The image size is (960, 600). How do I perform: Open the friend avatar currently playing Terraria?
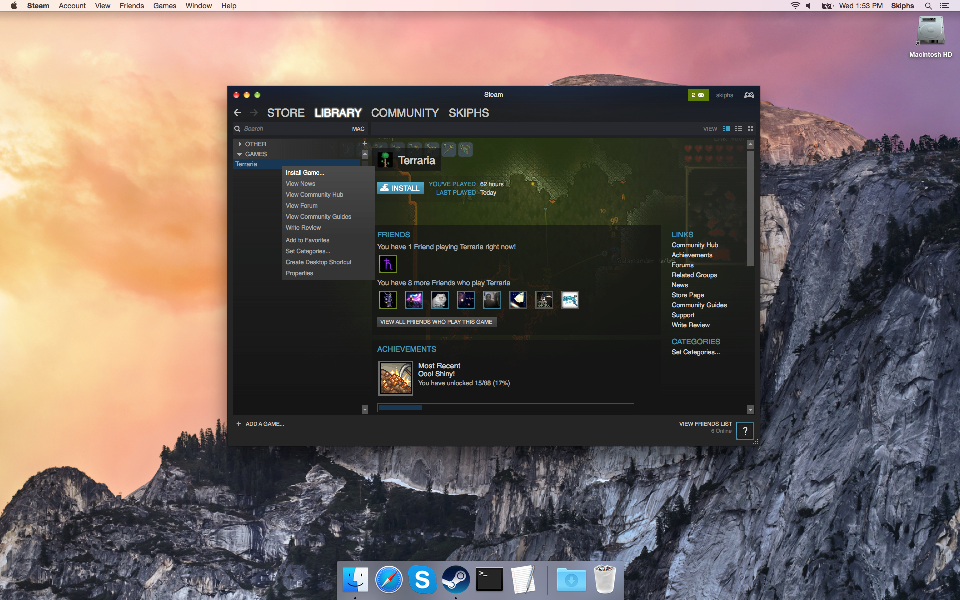(x=388, y=264)
